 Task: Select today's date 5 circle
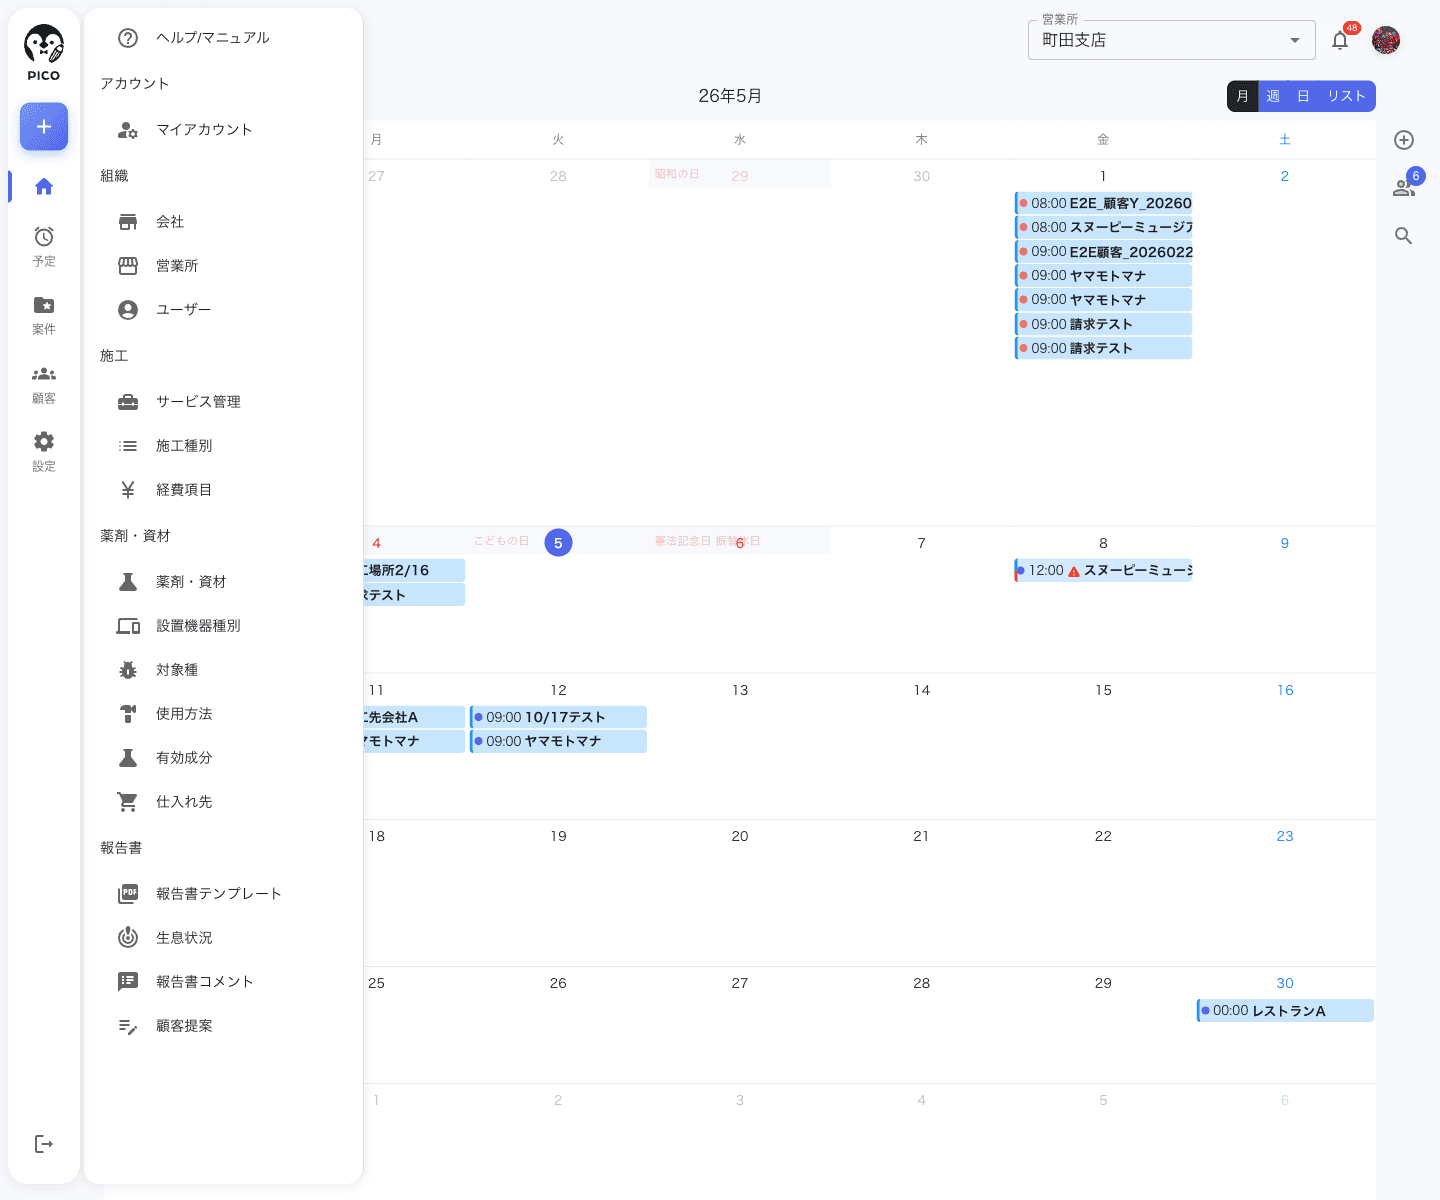pos(558,543)
